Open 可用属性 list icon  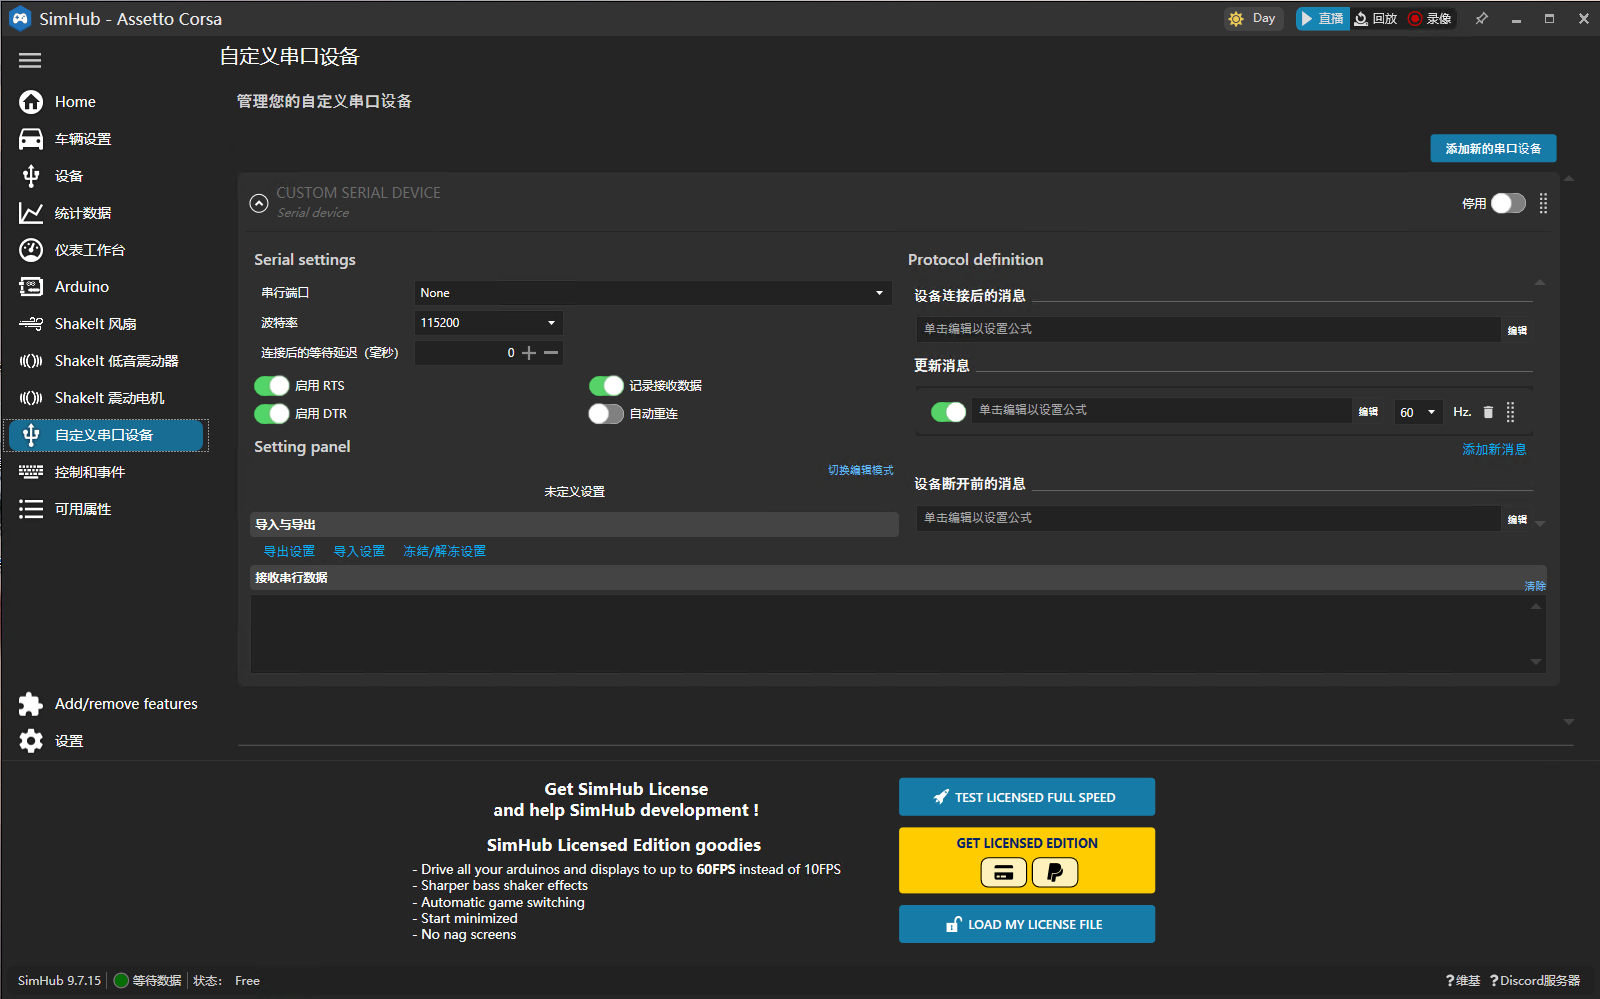[x=31, y=509]
